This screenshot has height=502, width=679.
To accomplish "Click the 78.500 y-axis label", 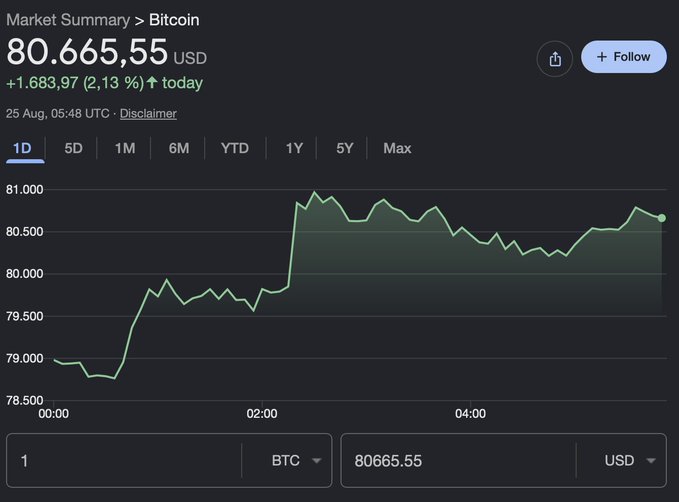I will coord(25,400).
